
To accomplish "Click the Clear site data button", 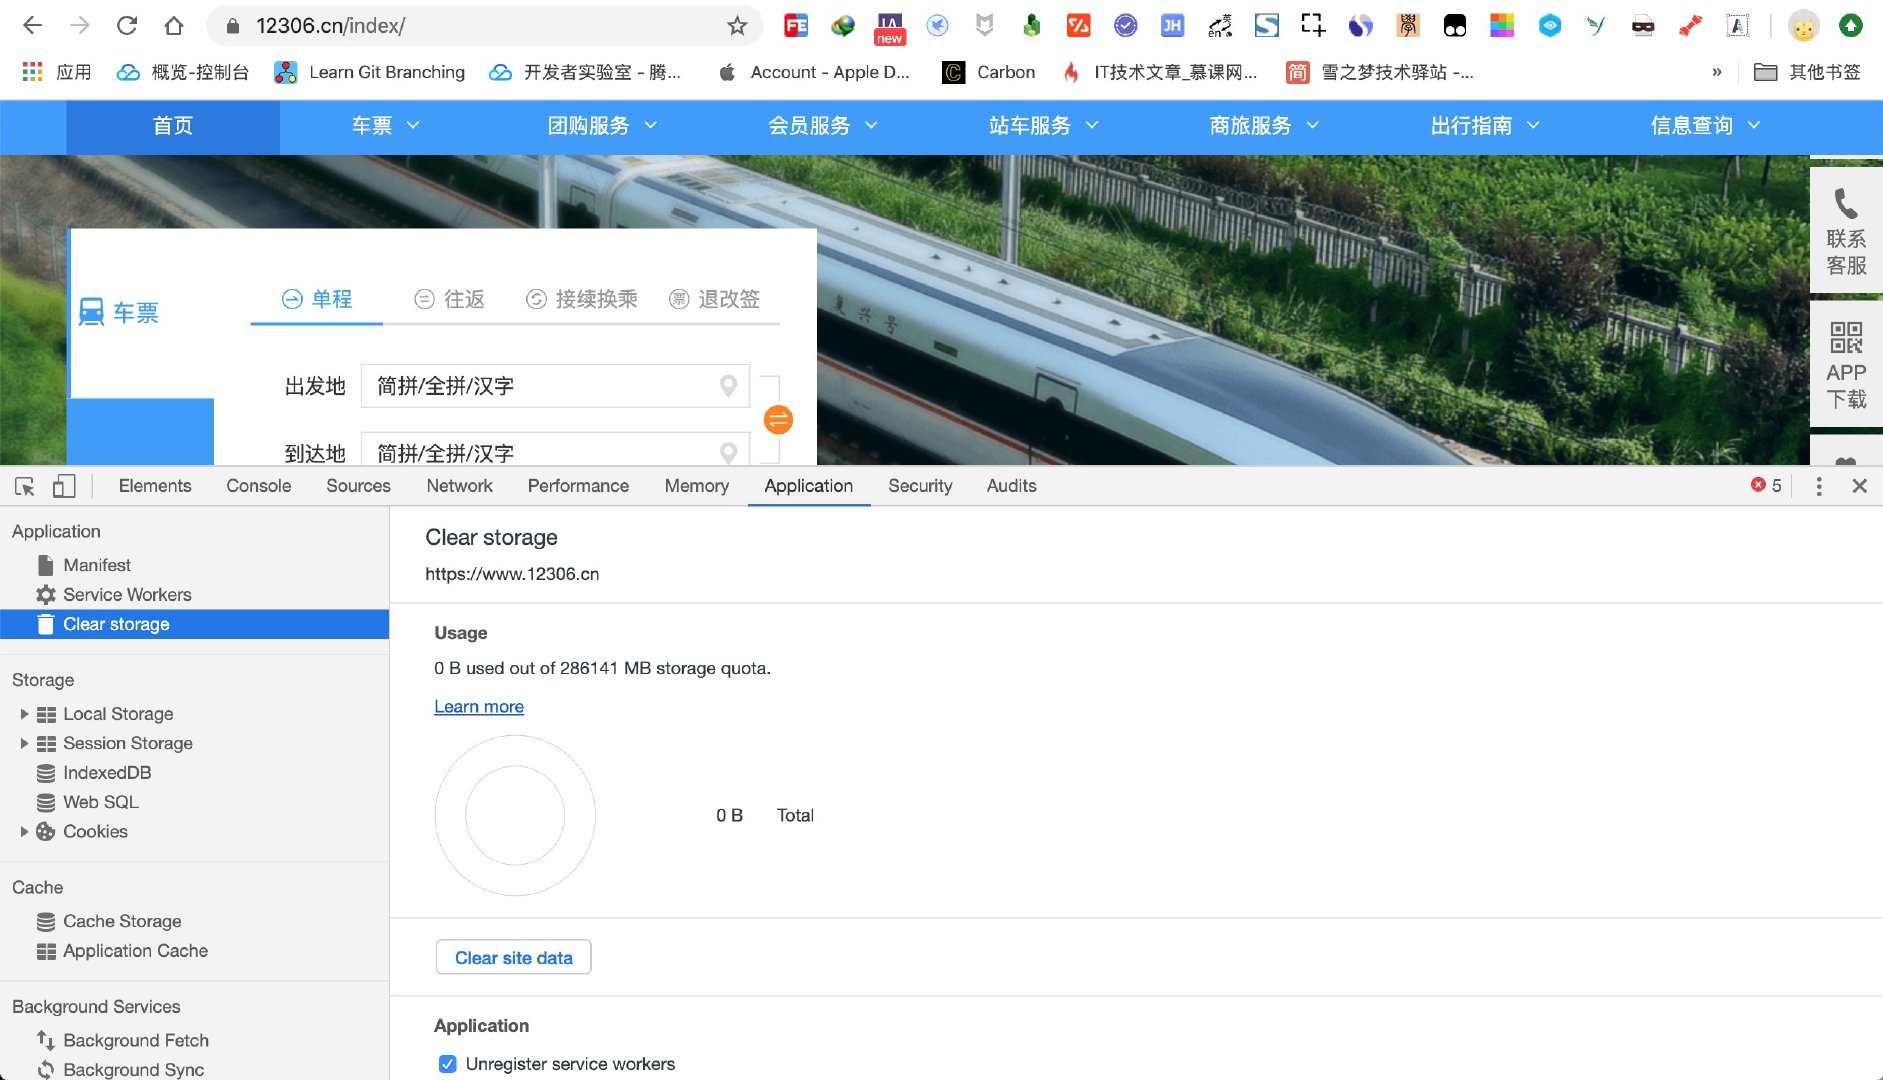I will 514,958.
